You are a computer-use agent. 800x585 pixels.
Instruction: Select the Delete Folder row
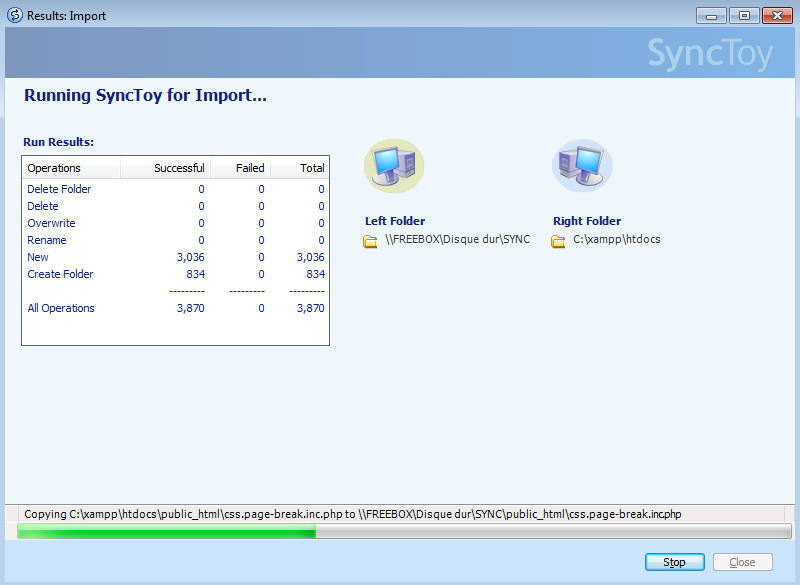click(x=59, y=189)
